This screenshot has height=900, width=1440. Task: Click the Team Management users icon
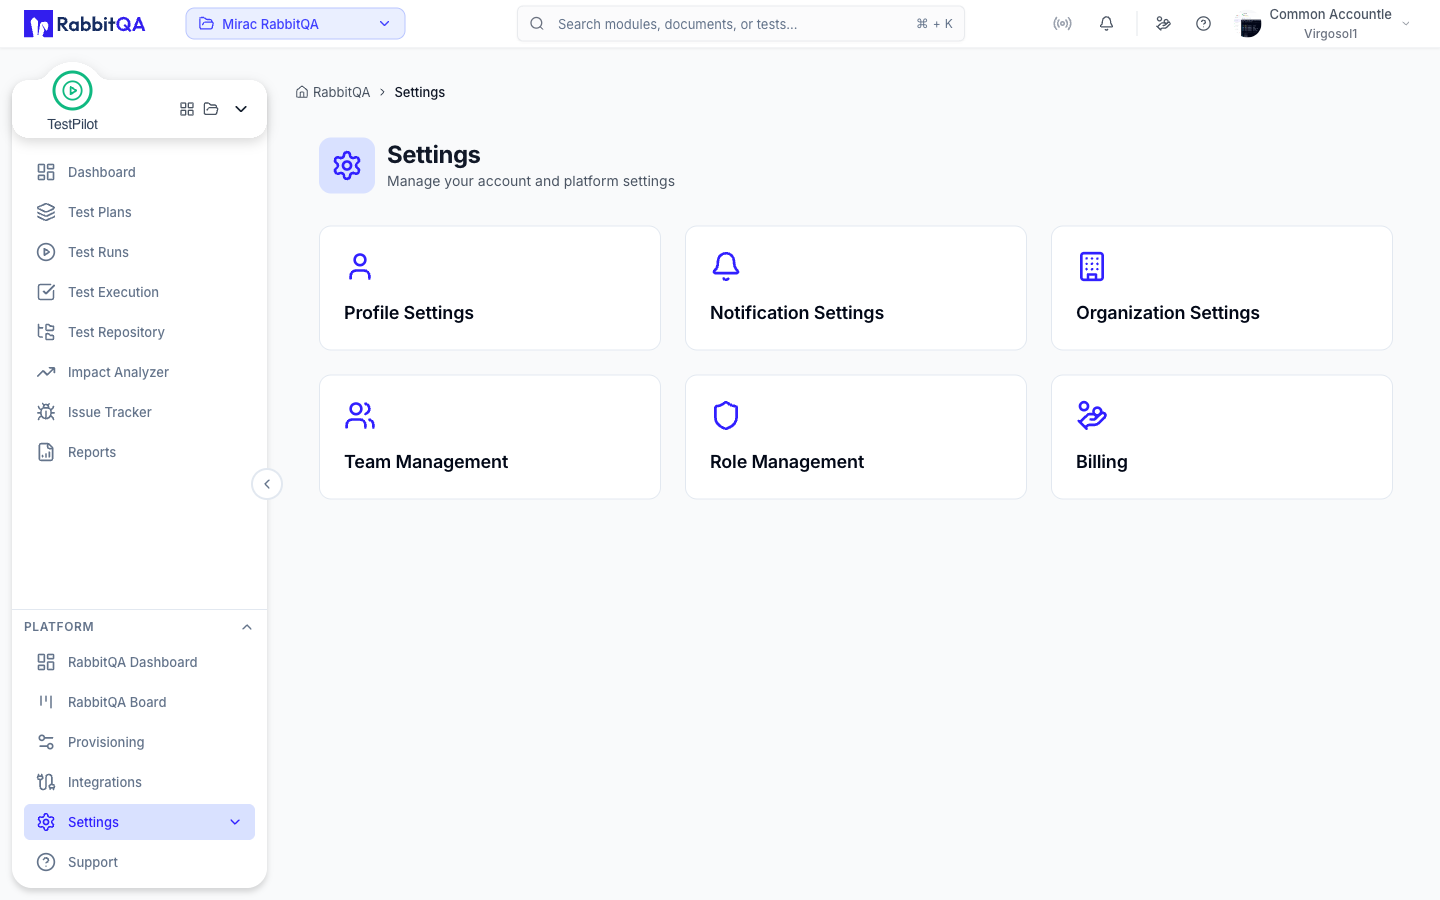point(360,415)
